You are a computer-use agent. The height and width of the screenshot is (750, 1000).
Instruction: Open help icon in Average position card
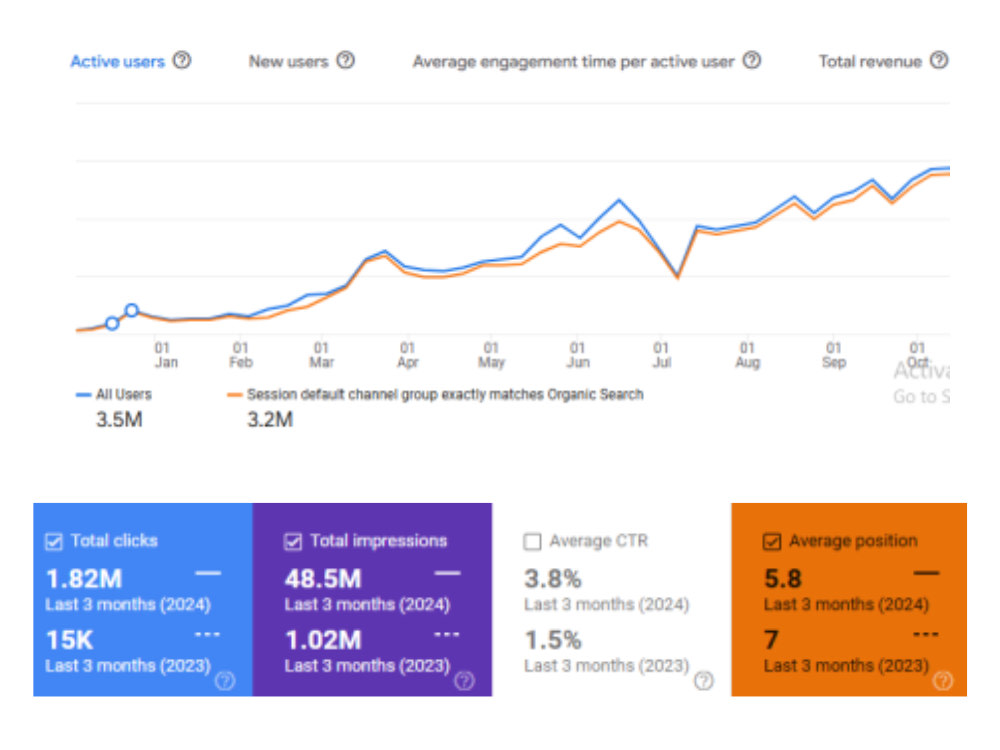(943, 680)
